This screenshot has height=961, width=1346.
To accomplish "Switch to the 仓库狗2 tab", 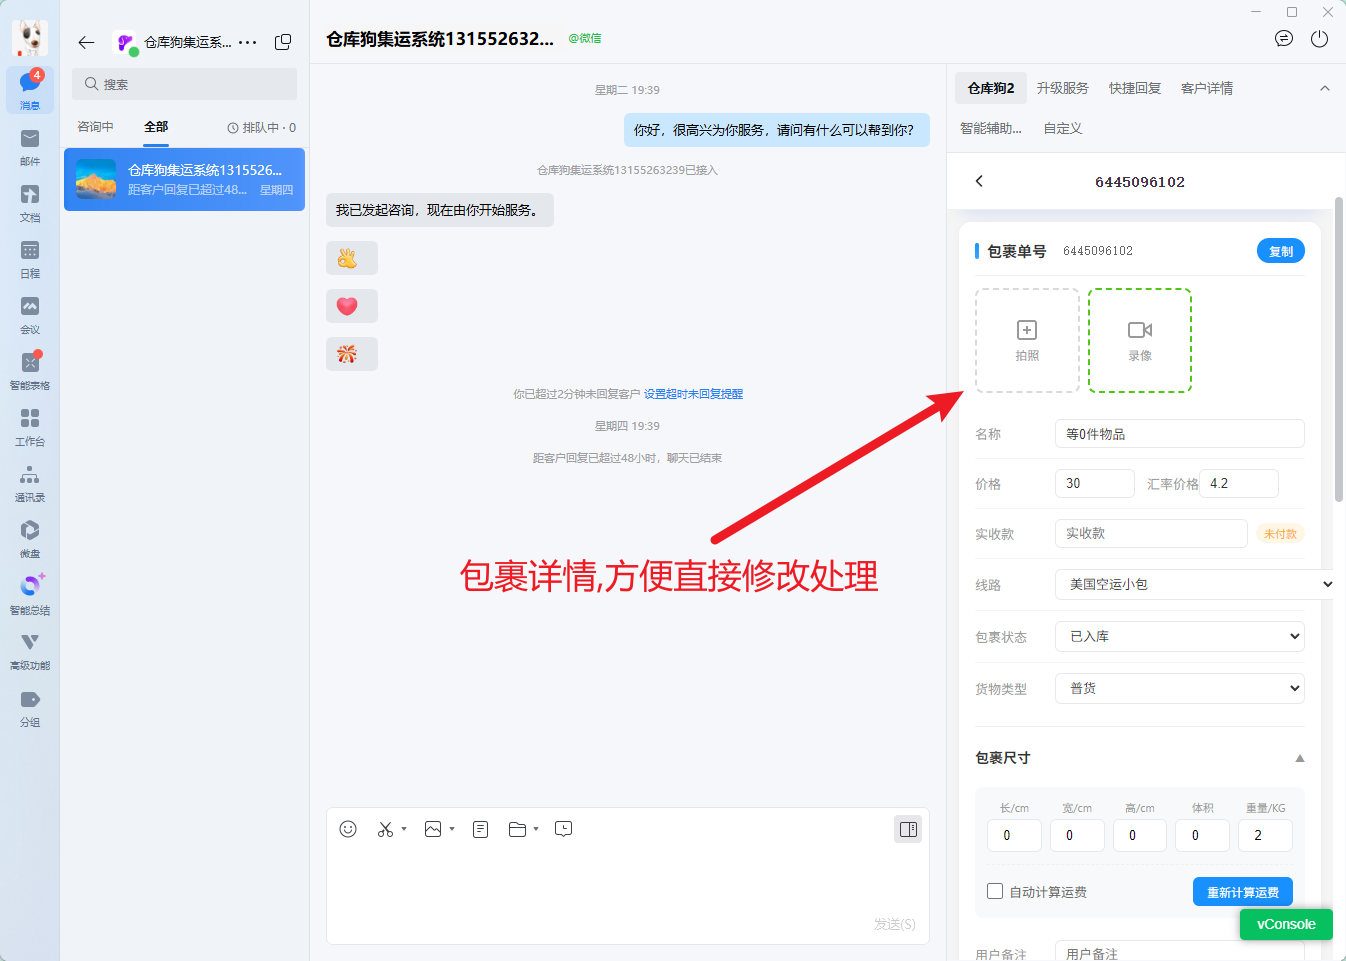I will [x=991, y=88].
